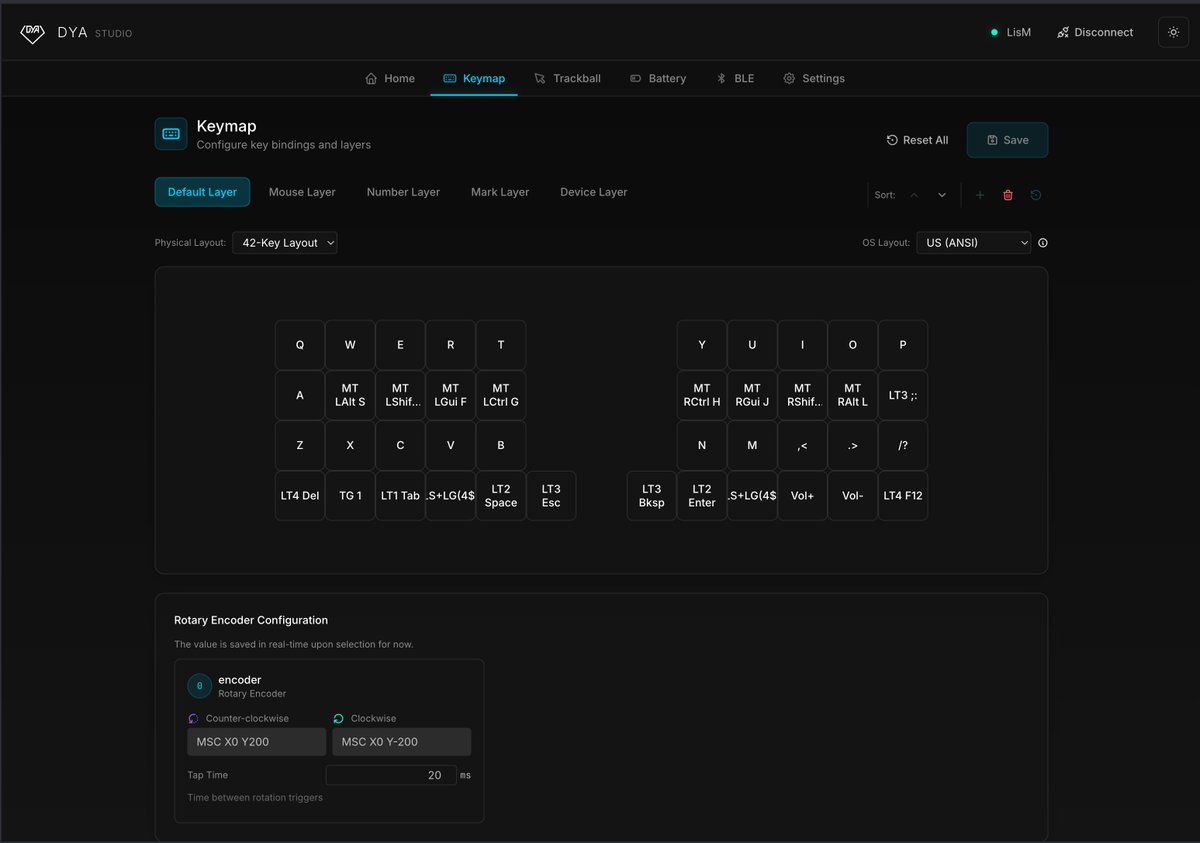
Task: Open Physical Layout 42-Key dropdown
Action: pyautogui.click(x=285, y=243)
